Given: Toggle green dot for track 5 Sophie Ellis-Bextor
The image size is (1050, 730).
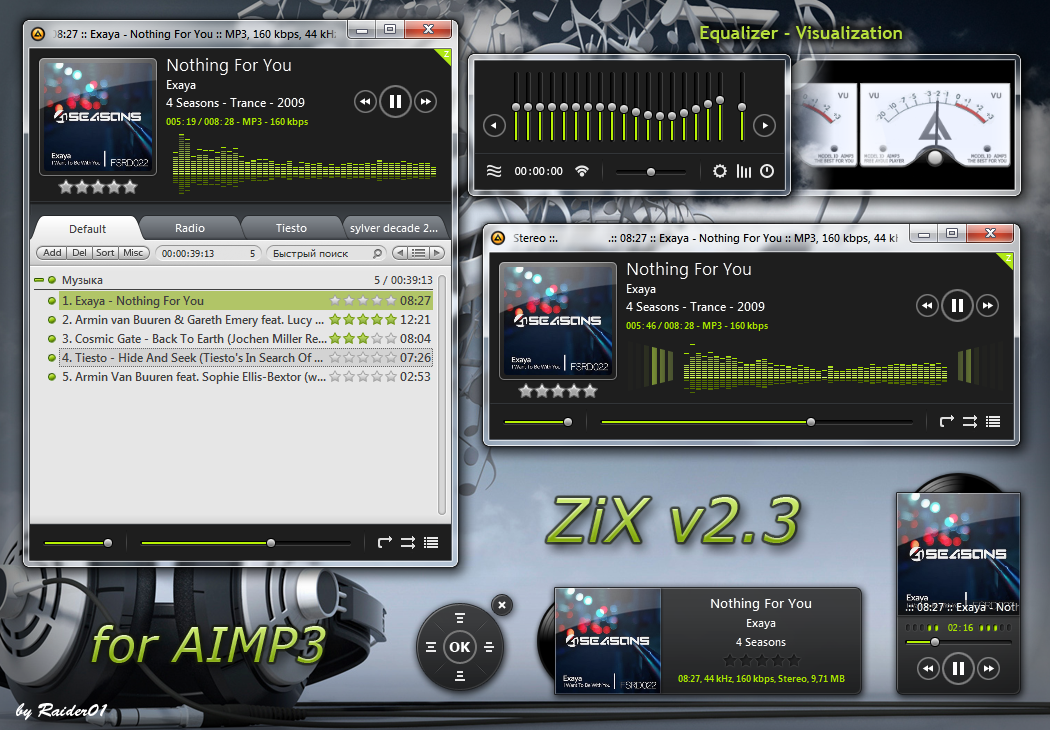Looking at the screenshot, I should click(x=52, y=377).
